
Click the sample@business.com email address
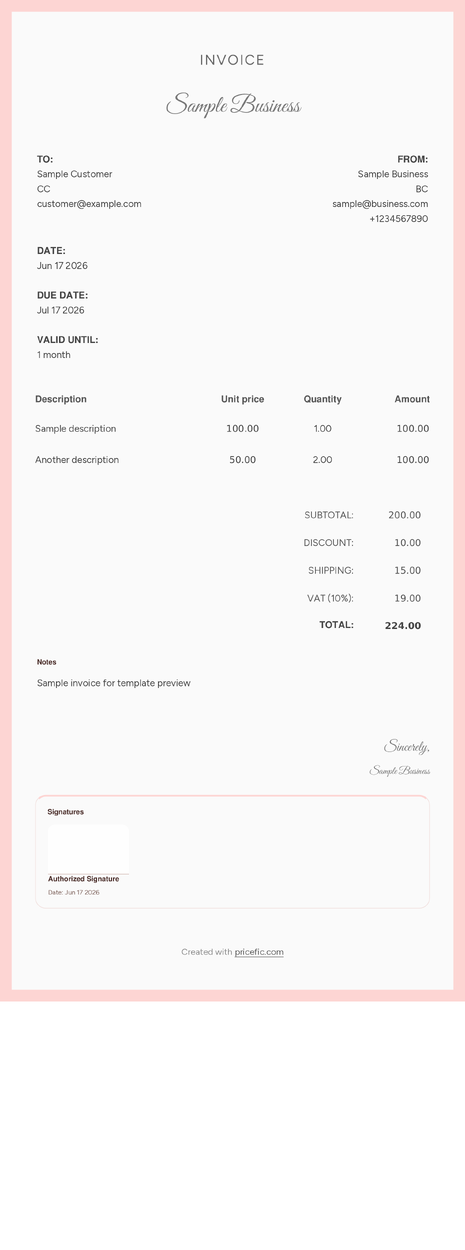(x=380, y=204)
